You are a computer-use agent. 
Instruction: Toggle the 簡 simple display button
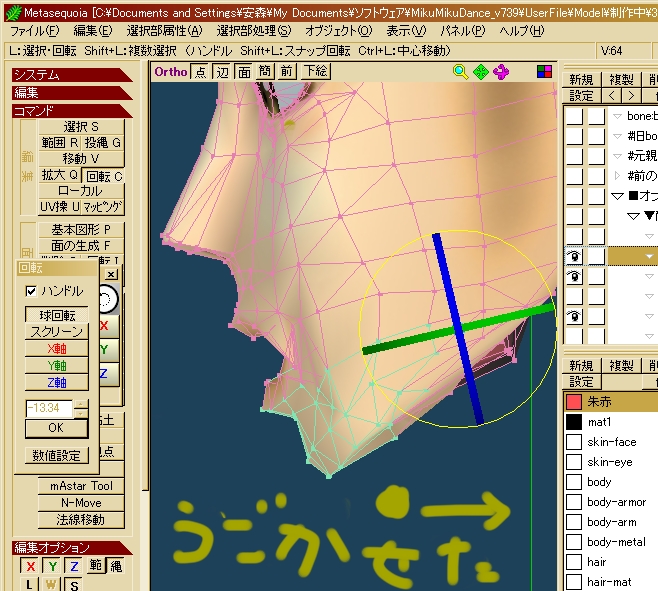tap(265, 71)
